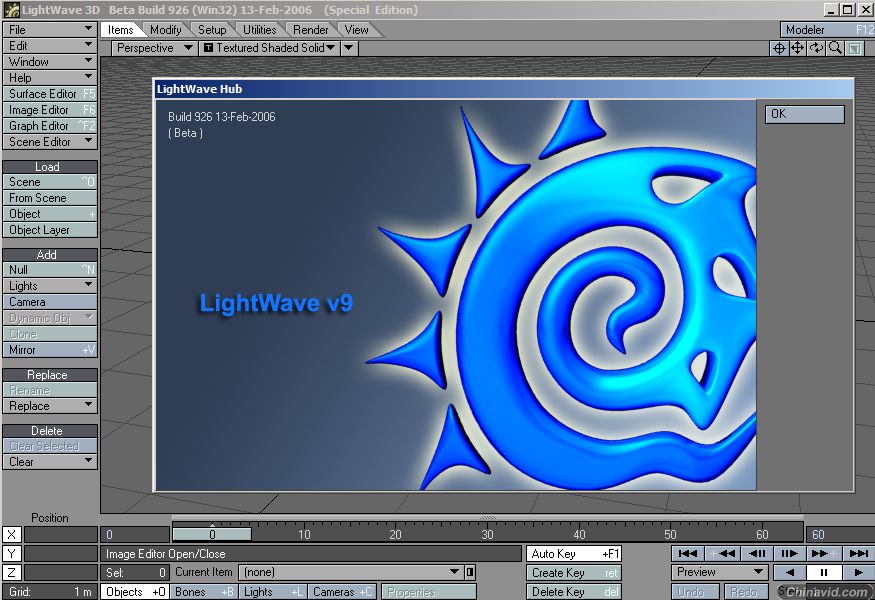Open the Replace dropdown
The image size is (875, 600).
click(x=50, y=406)
